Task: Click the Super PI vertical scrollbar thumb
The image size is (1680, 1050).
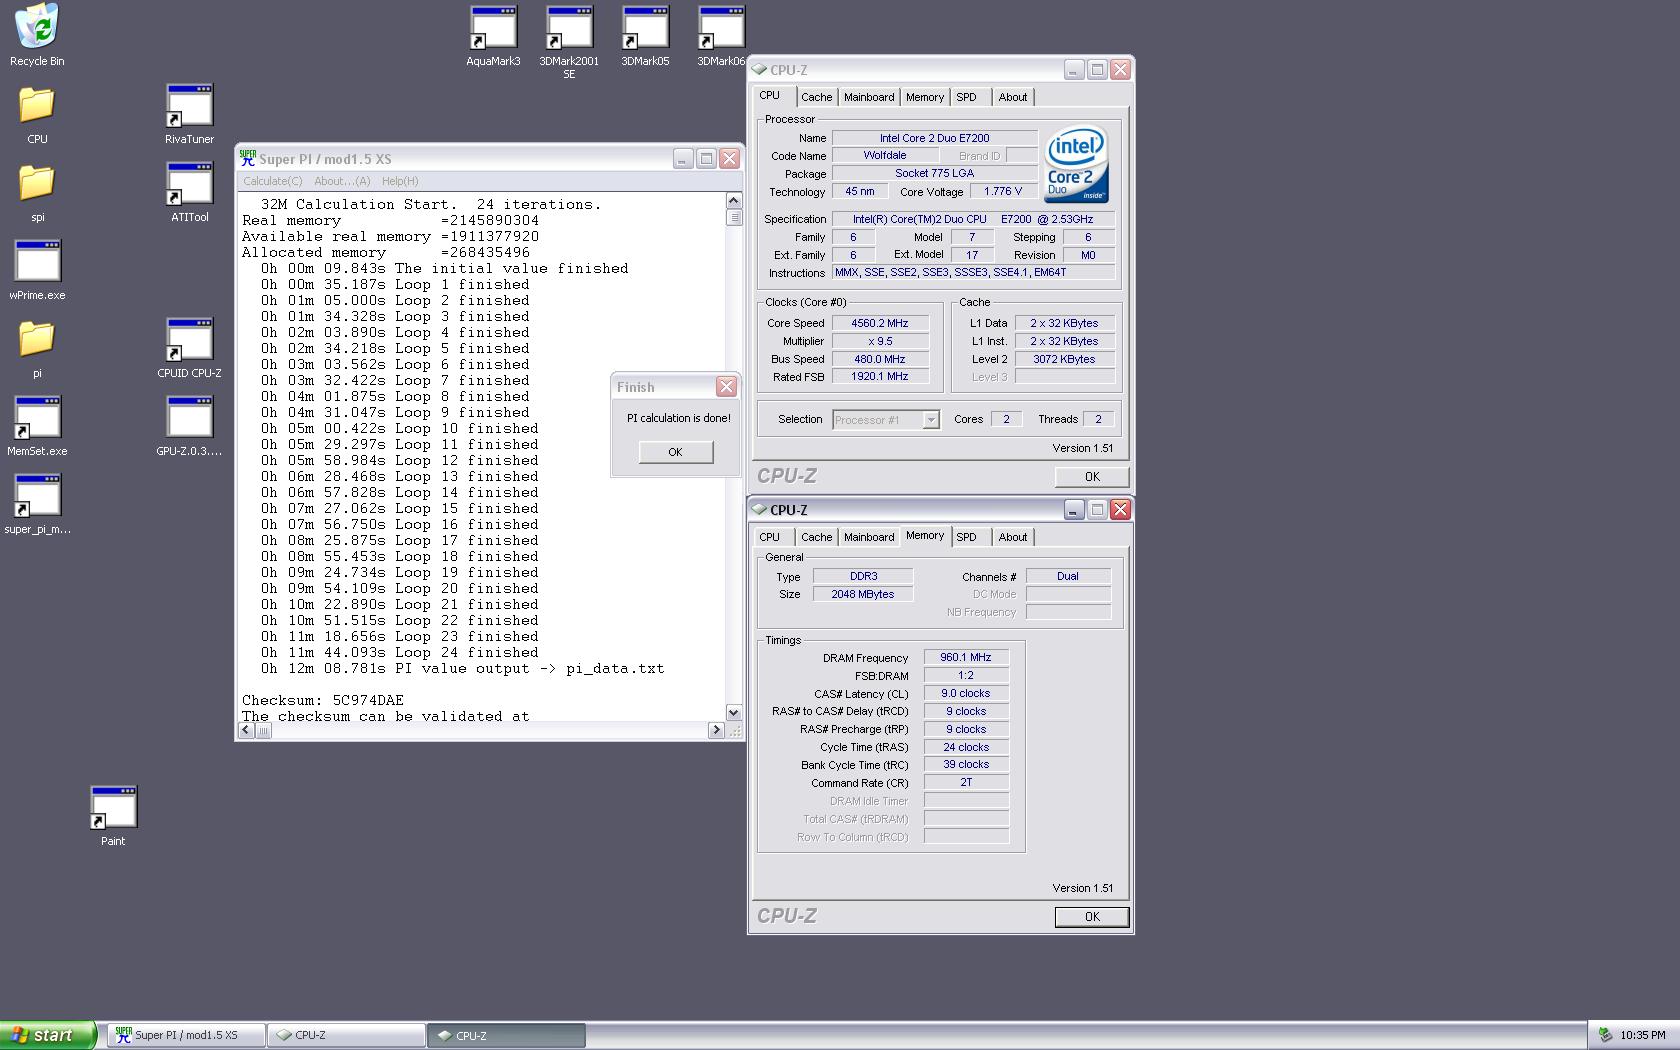Action: [x=733, y=217]
